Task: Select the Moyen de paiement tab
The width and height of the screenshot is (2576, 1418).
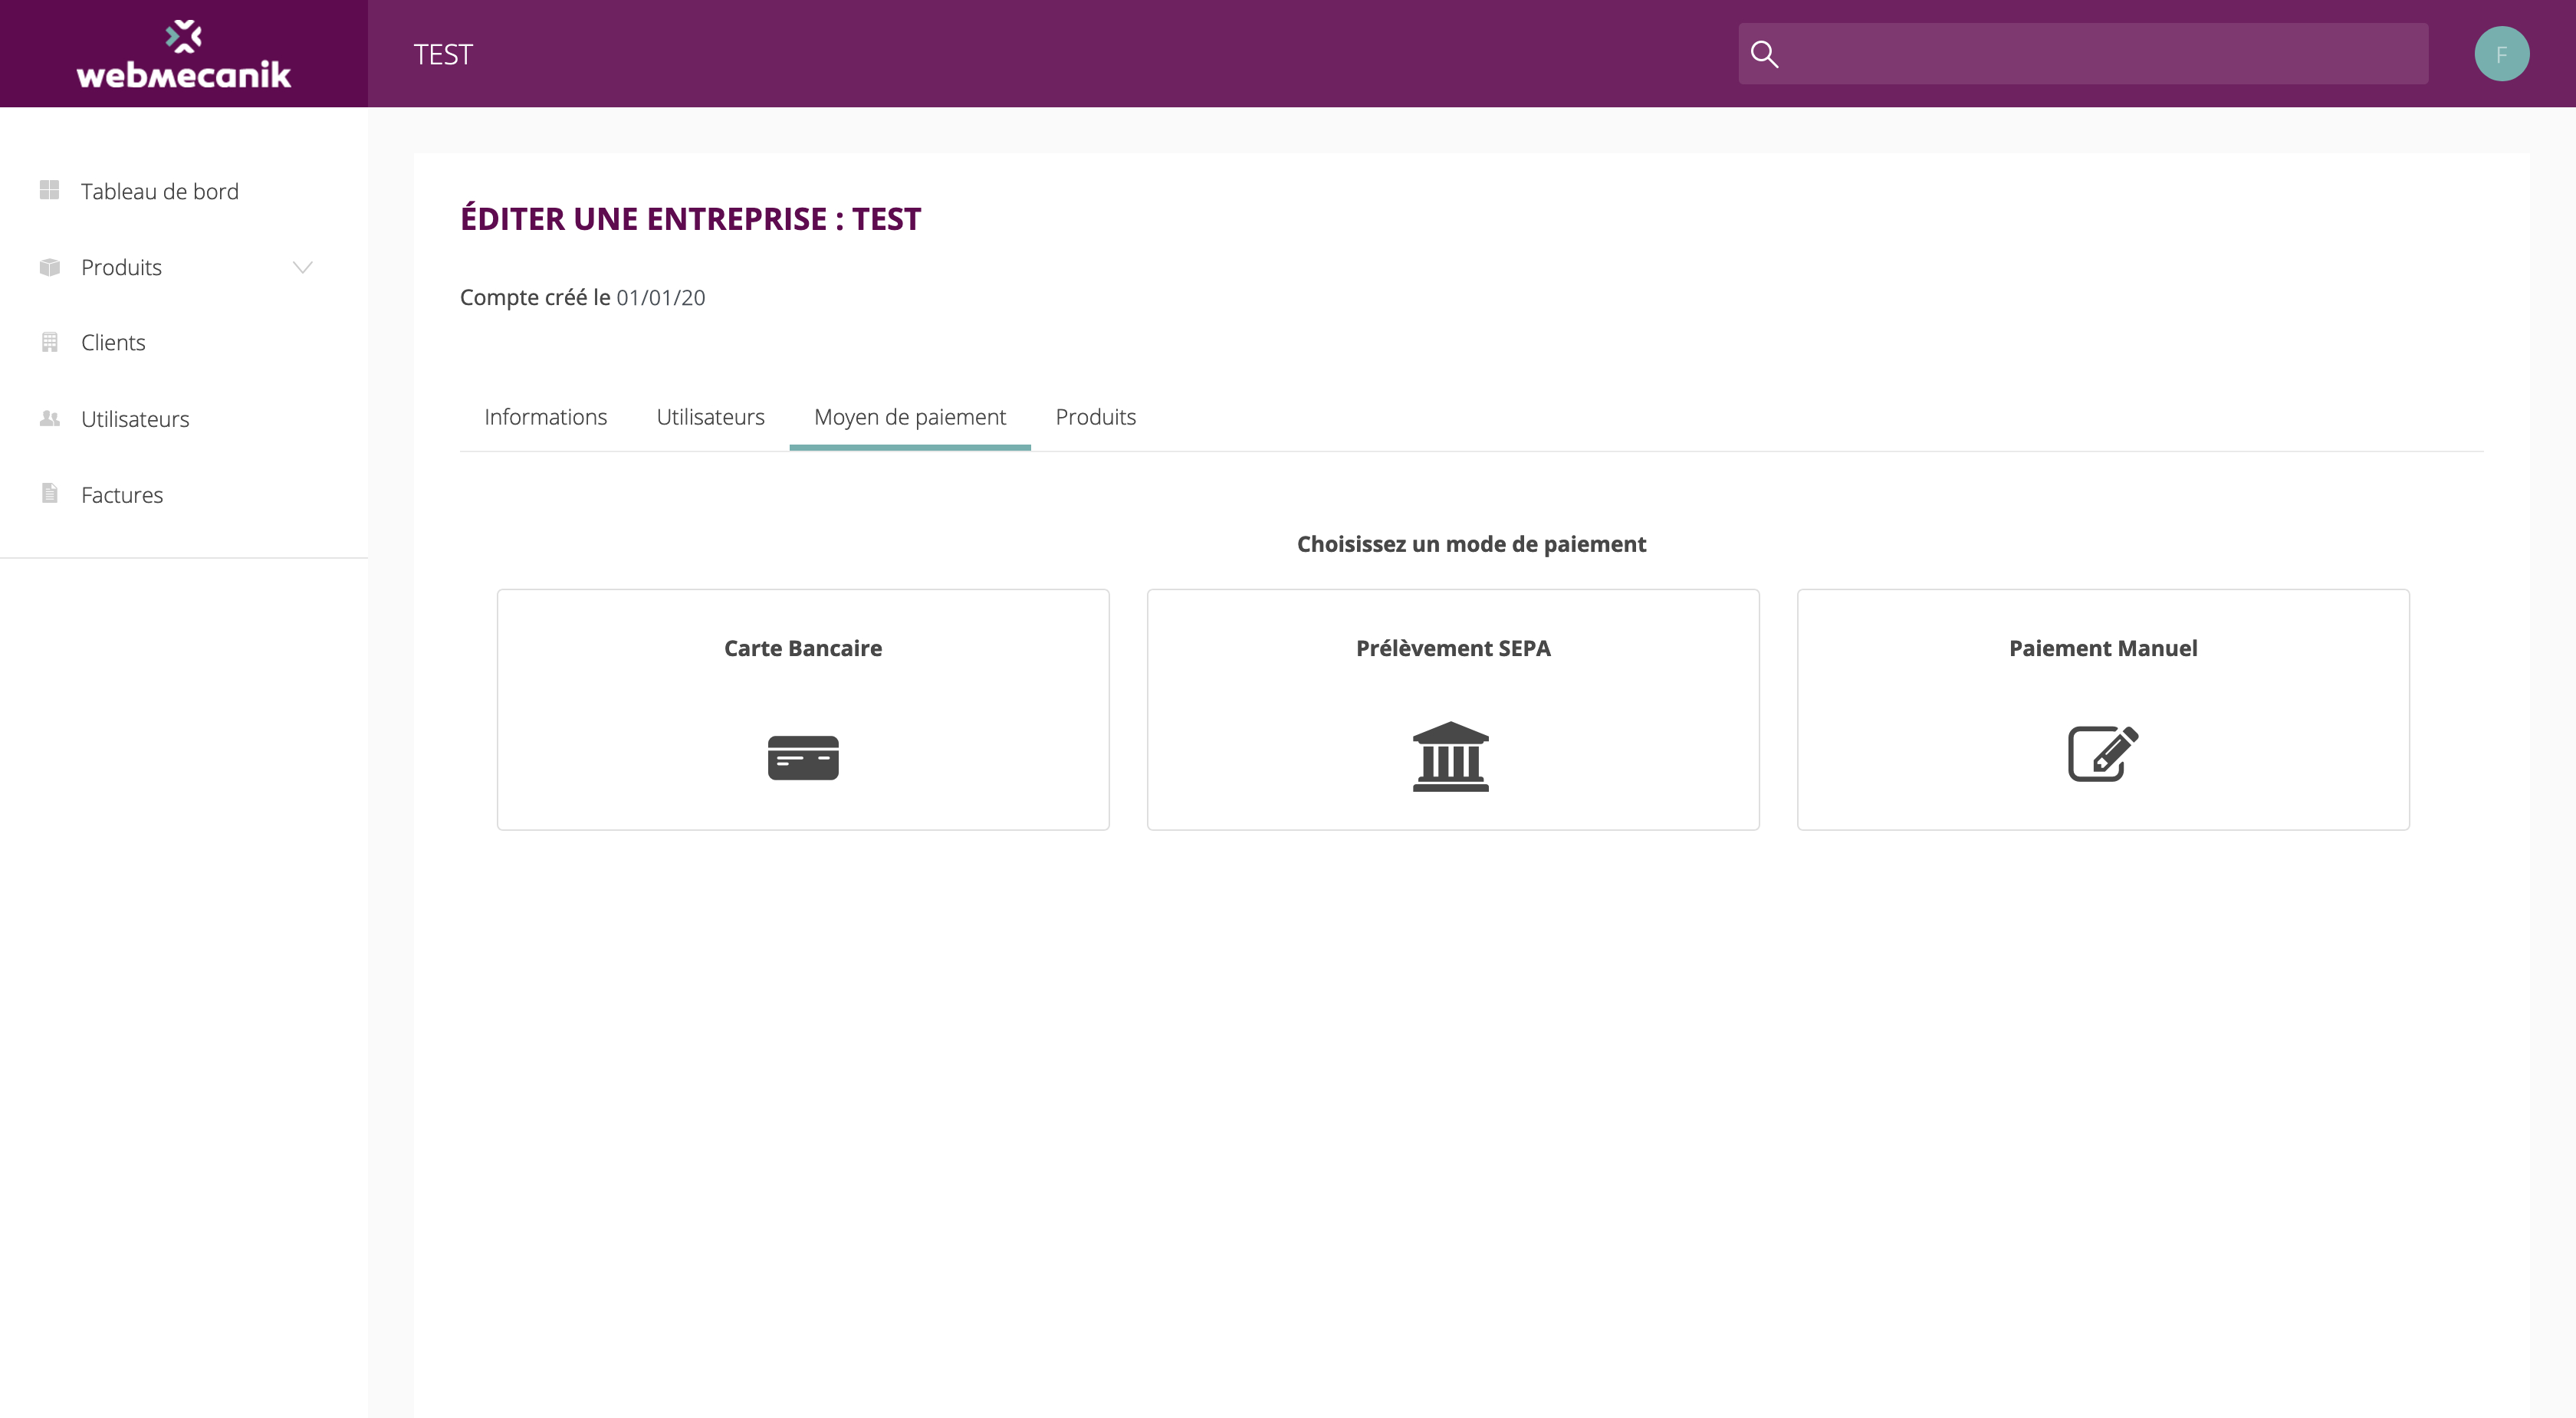Action: (x=910, y=417)
